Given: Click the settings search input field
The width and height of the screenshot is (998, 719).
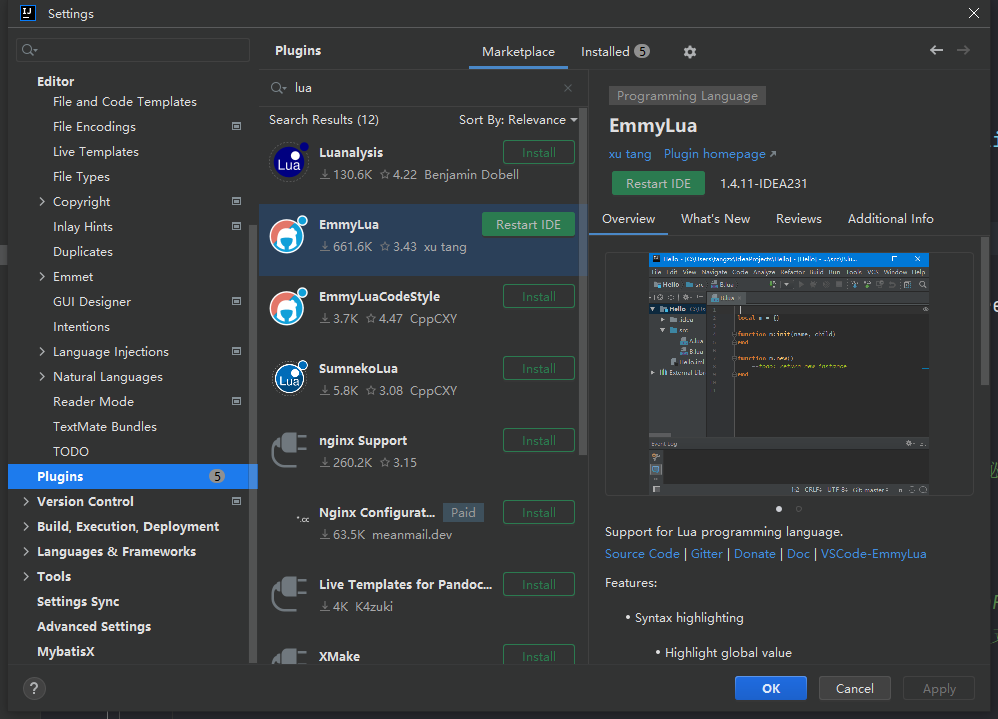Looking at the screenshot, I should coord(133,50).
